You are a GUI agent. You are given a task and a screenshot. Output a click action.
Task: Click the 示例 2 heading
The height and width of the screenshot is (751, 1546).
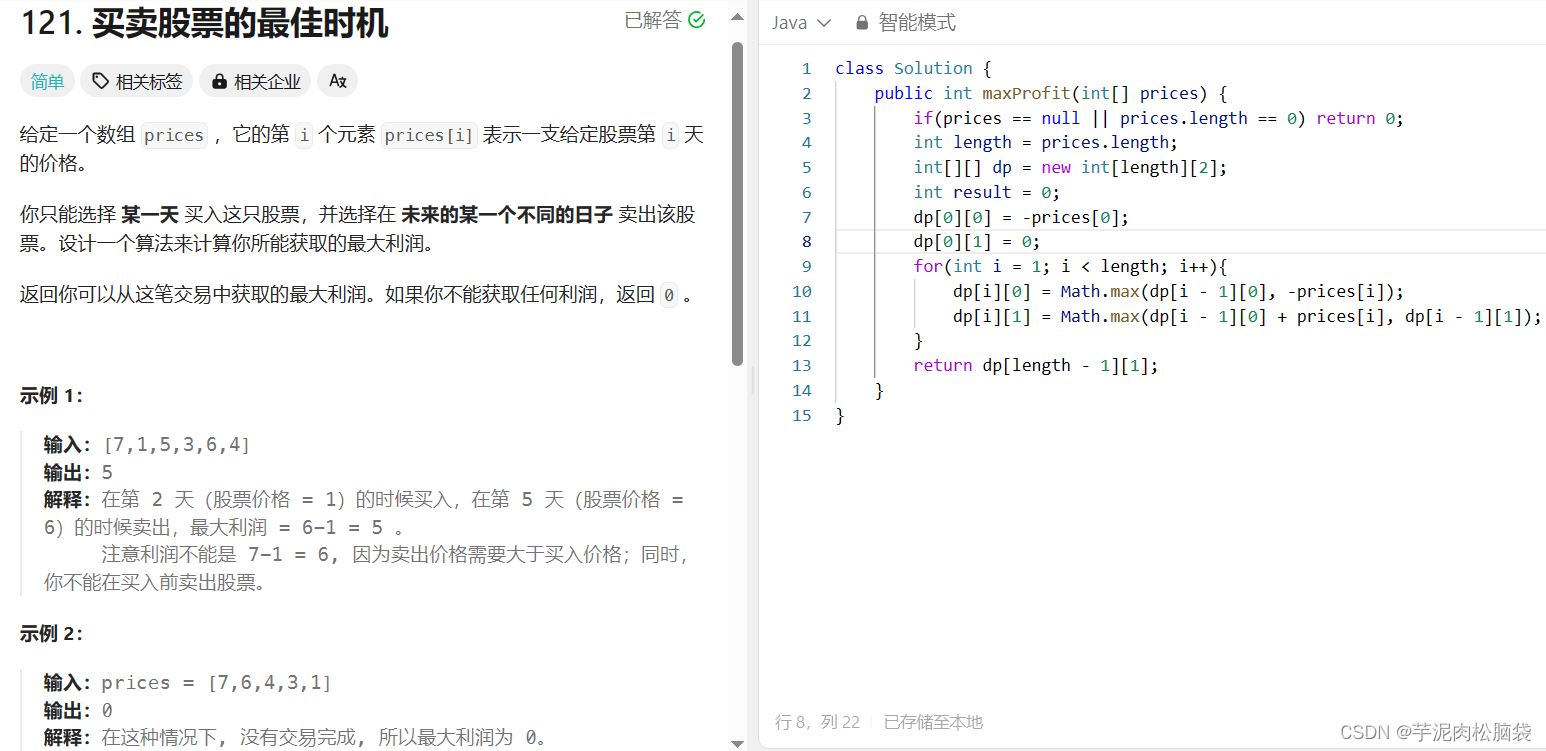click(52, 633)
